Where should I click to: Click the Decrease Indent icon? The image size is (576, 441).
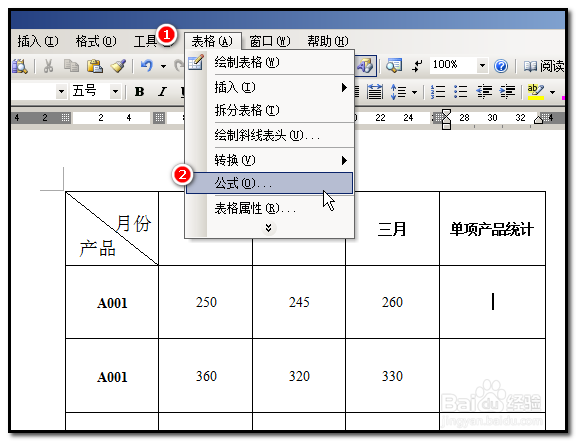(484, 92)
